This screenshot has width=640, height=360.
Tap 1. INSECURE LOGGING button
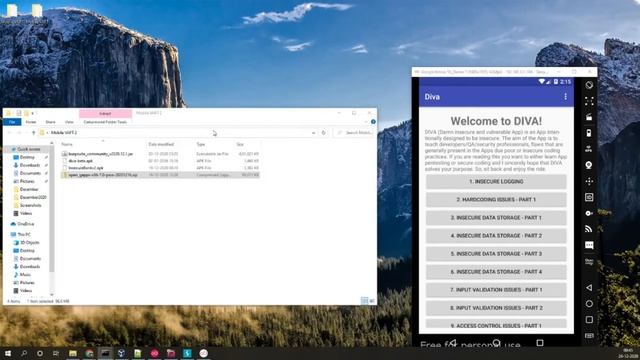[x=496, y=182]
